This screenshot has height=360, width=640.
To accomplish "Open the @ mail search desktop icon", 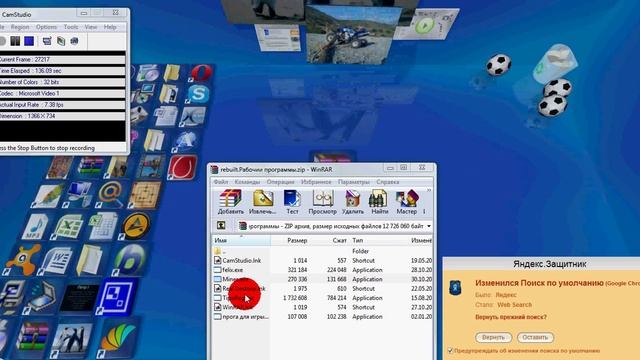I will [110, 194].
